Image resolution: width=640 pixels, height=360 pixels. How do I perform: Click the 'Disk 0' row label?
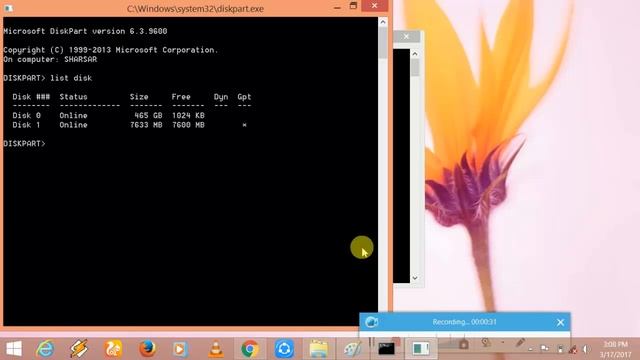coord(27,116)
